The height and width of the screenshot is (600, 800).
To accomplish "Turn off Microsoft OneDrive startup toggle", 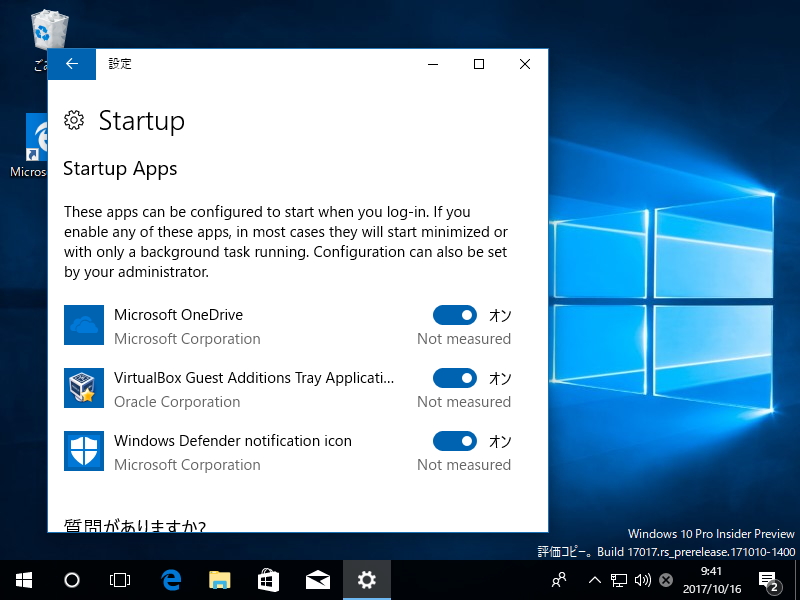I will tap(455, 315).
